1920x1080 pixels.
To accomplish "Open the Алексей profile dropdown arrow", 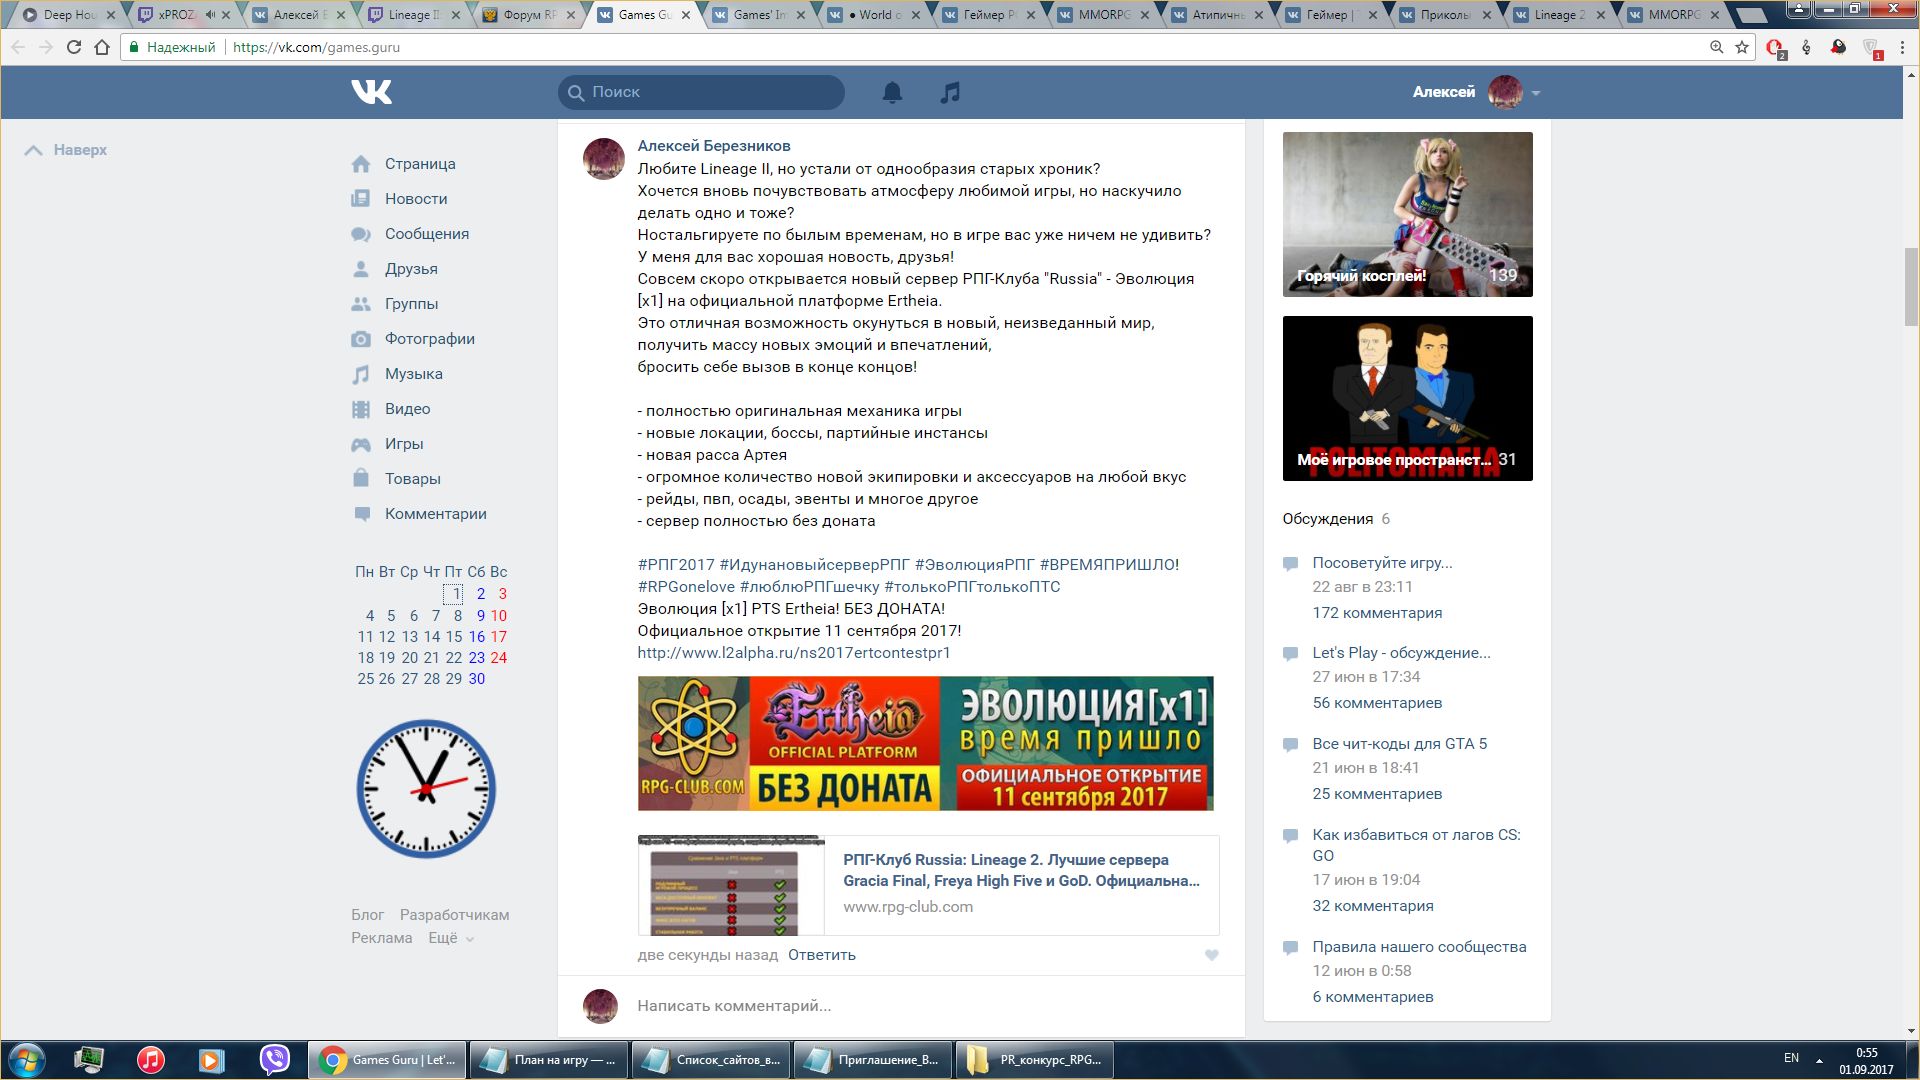I will tap(1536, 93).
